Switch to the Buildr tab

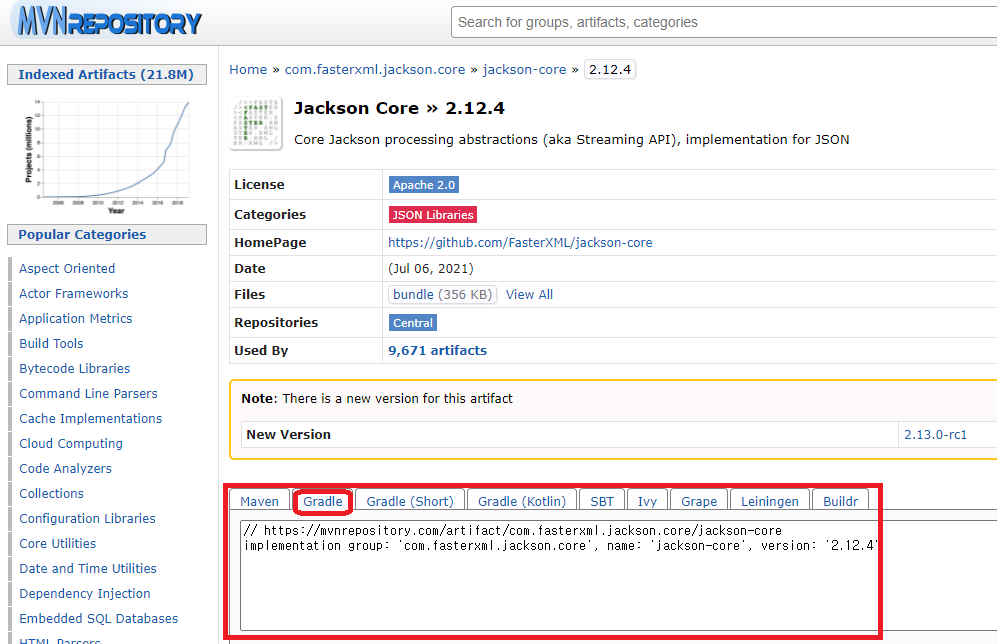pos(841,501)
